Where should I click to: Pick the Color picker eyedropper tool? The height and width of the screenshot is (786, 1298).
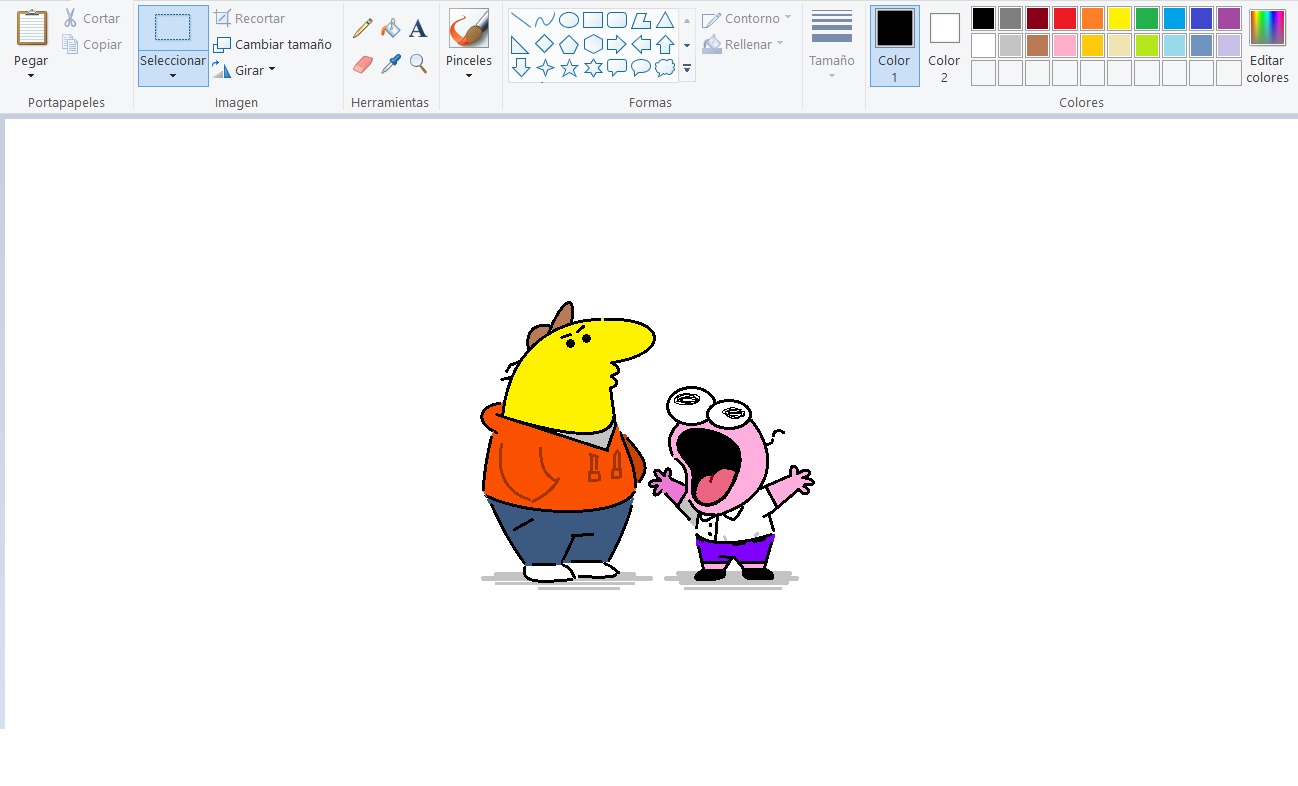tap(391, 64)
